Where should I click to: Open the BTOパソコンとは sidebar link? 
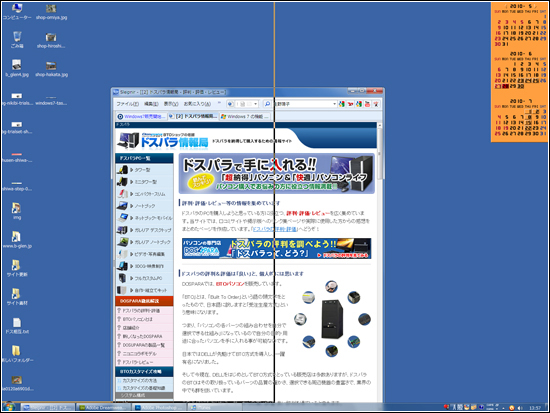tap(138, 319)
